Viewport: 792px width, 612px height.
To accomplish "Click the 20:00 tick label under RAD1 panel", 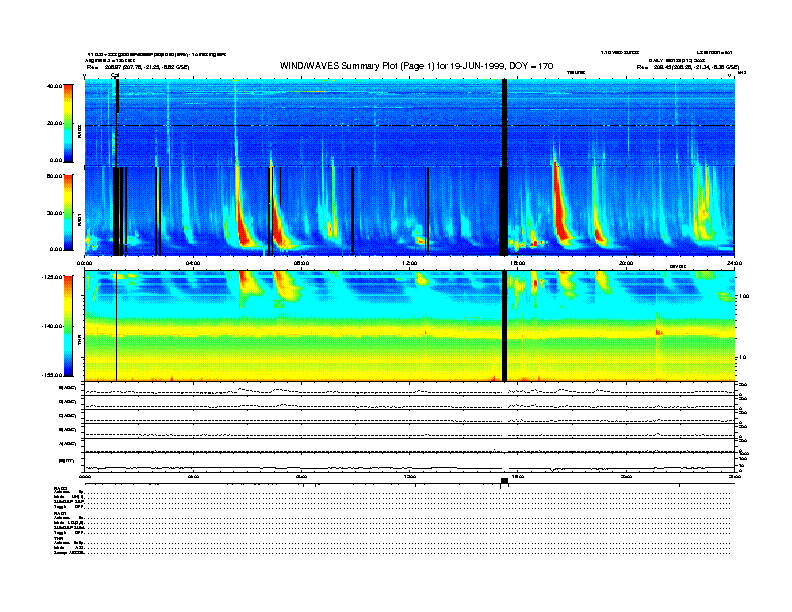I will [x=626, y=263].
